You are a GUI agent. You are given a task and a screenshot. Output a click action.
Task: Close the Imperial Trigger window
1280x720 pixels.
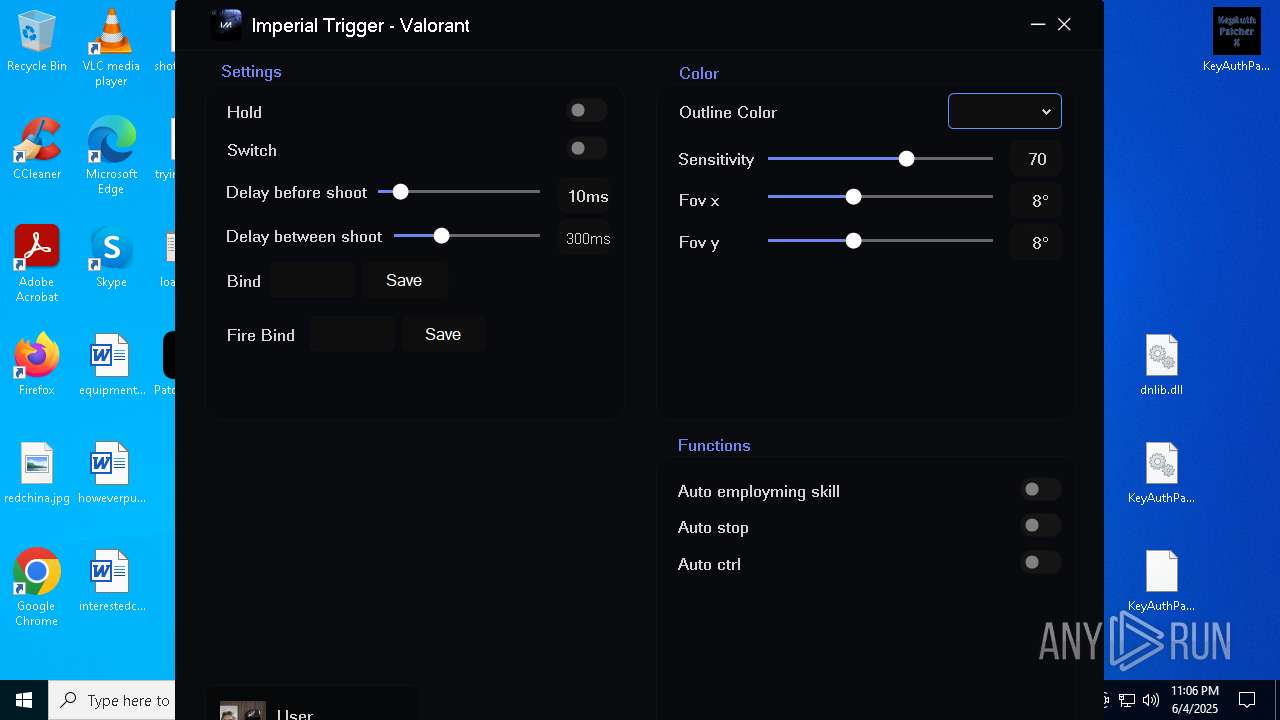click(x=1064, y=24)
